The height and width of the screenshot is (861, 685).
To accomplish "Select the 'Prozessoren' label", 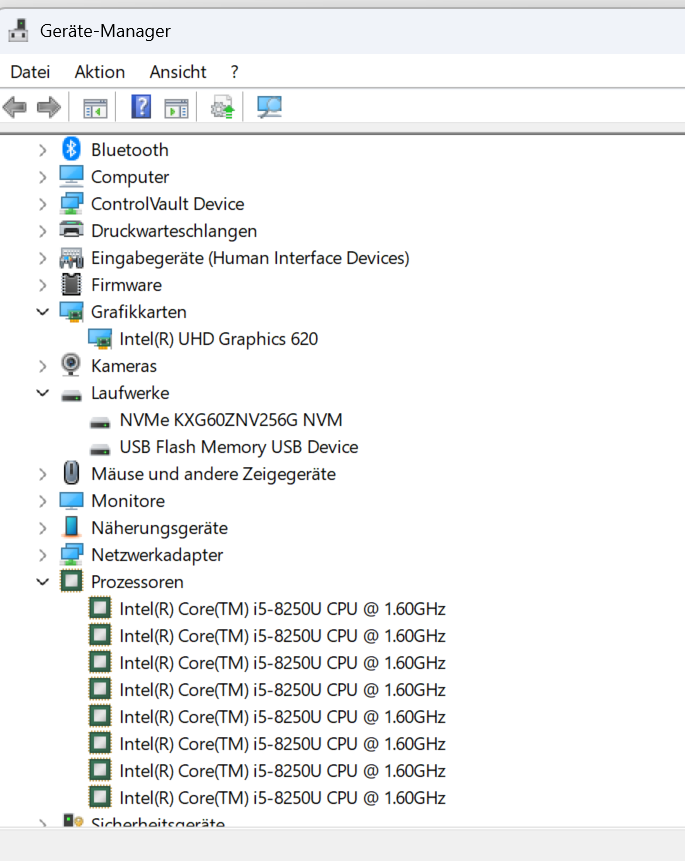I will 137,582.
